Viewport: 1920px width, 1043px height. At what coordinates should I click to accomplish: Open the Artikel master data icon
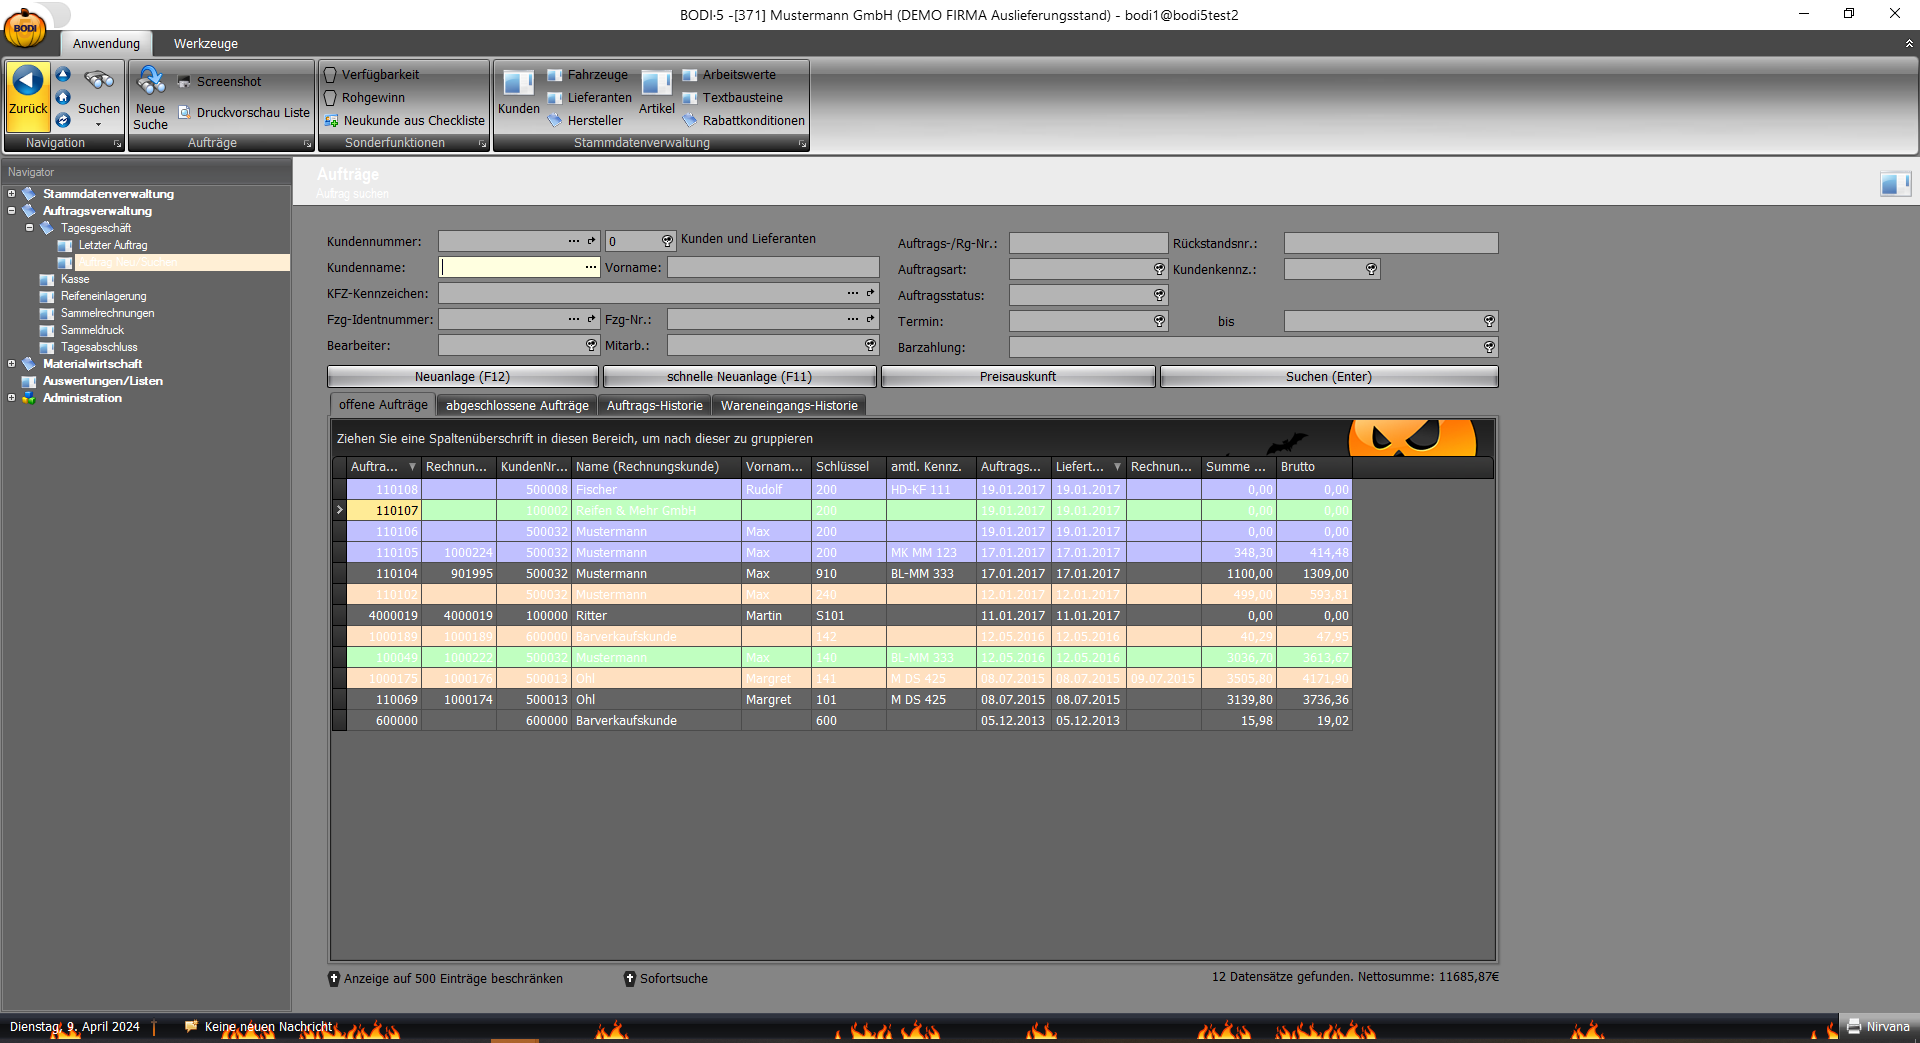pyautogui.click(x=656, y=84)
